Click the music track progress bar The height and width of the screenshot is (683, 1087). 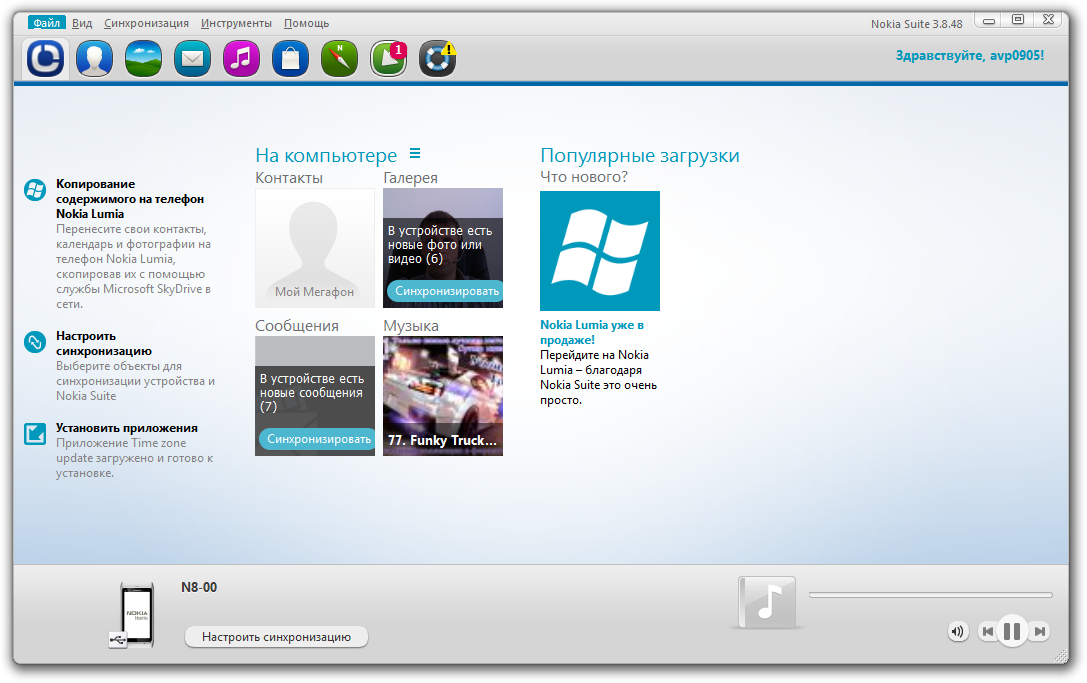point(930,595)
